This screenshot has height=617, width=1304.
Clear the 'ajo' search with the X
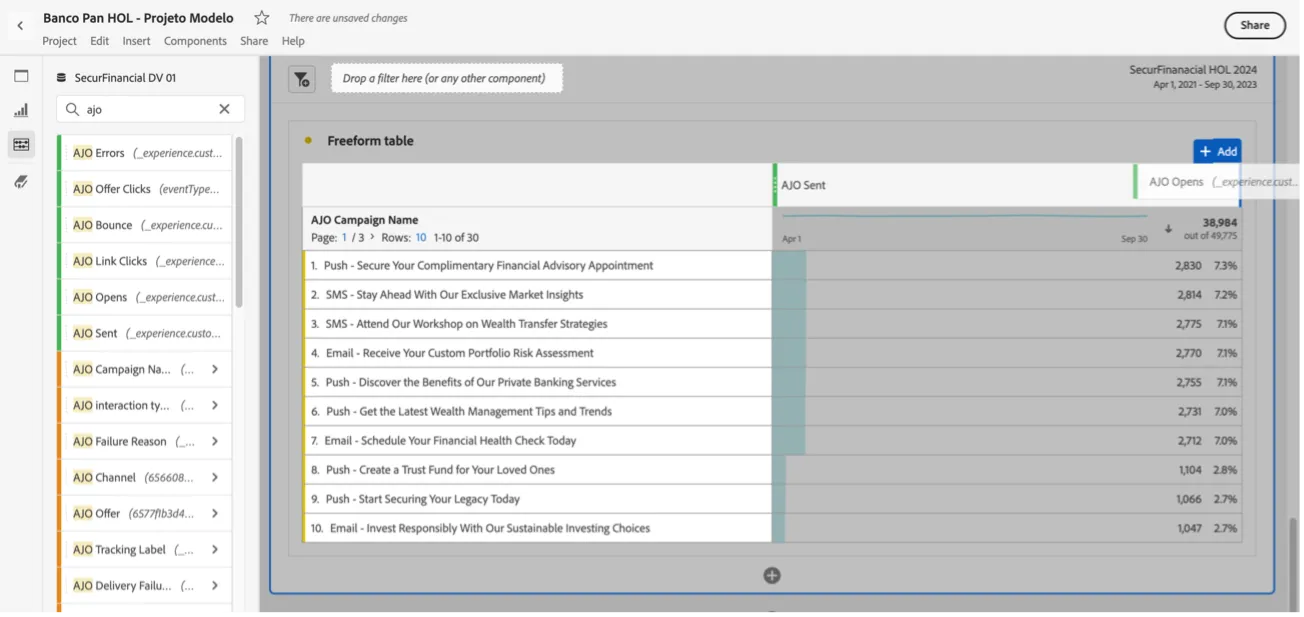point(224,109)
